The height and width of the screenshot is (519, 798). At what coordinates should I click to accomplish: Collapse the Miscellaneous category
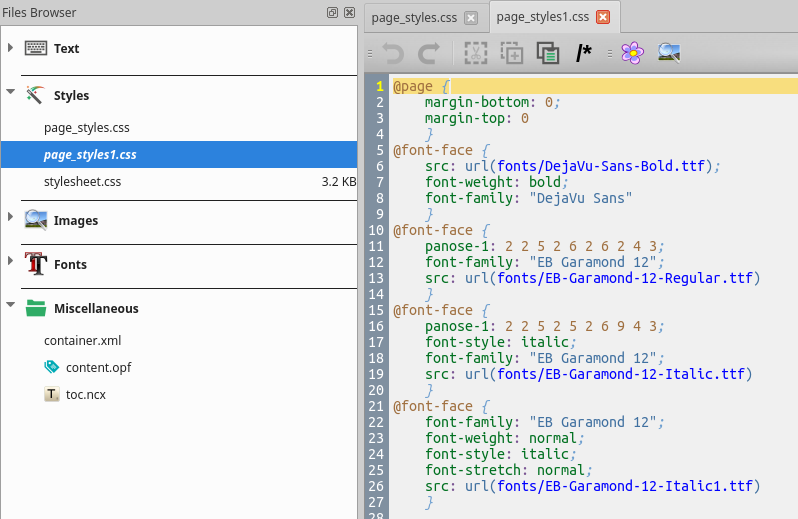(x=10, y=308)
